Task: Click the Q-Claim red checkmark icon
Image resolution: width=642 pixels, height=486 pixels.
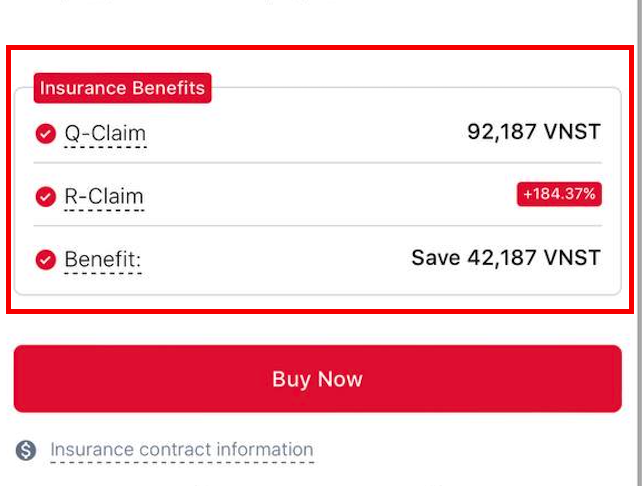Action: (45, 133)
